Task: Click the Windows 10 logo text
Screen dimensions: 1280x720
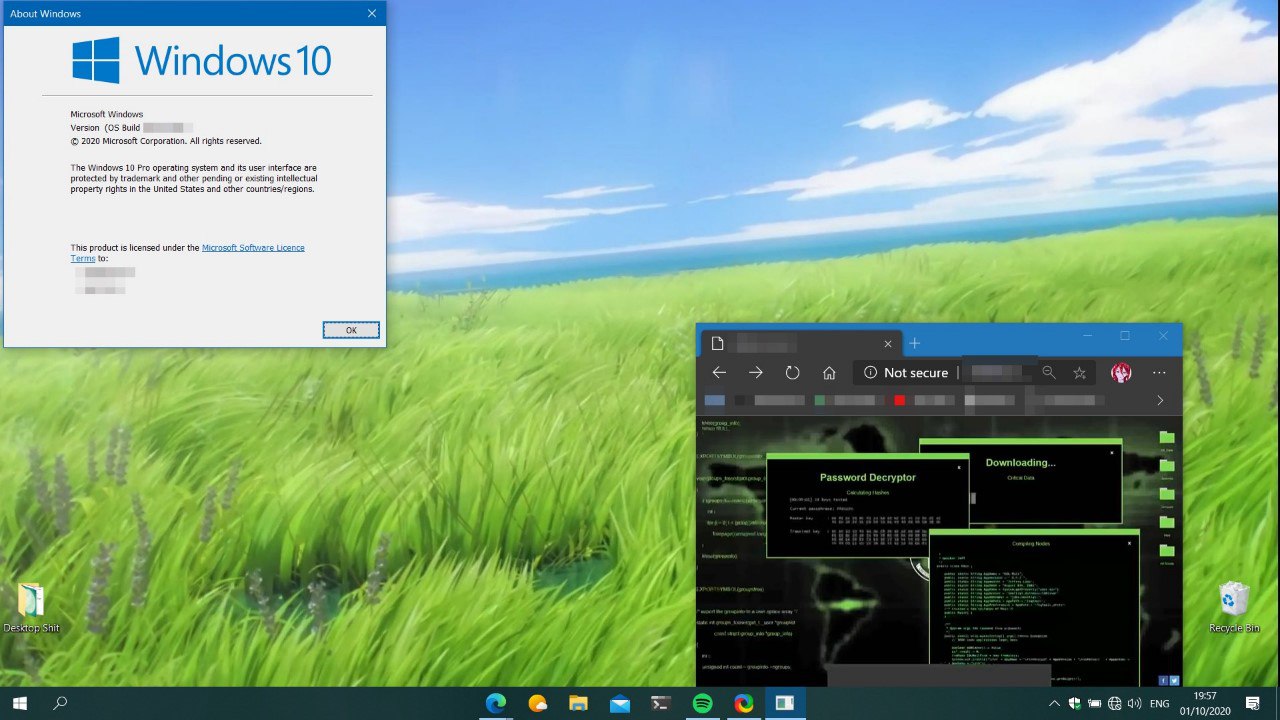Action: (x=233, y=61)
